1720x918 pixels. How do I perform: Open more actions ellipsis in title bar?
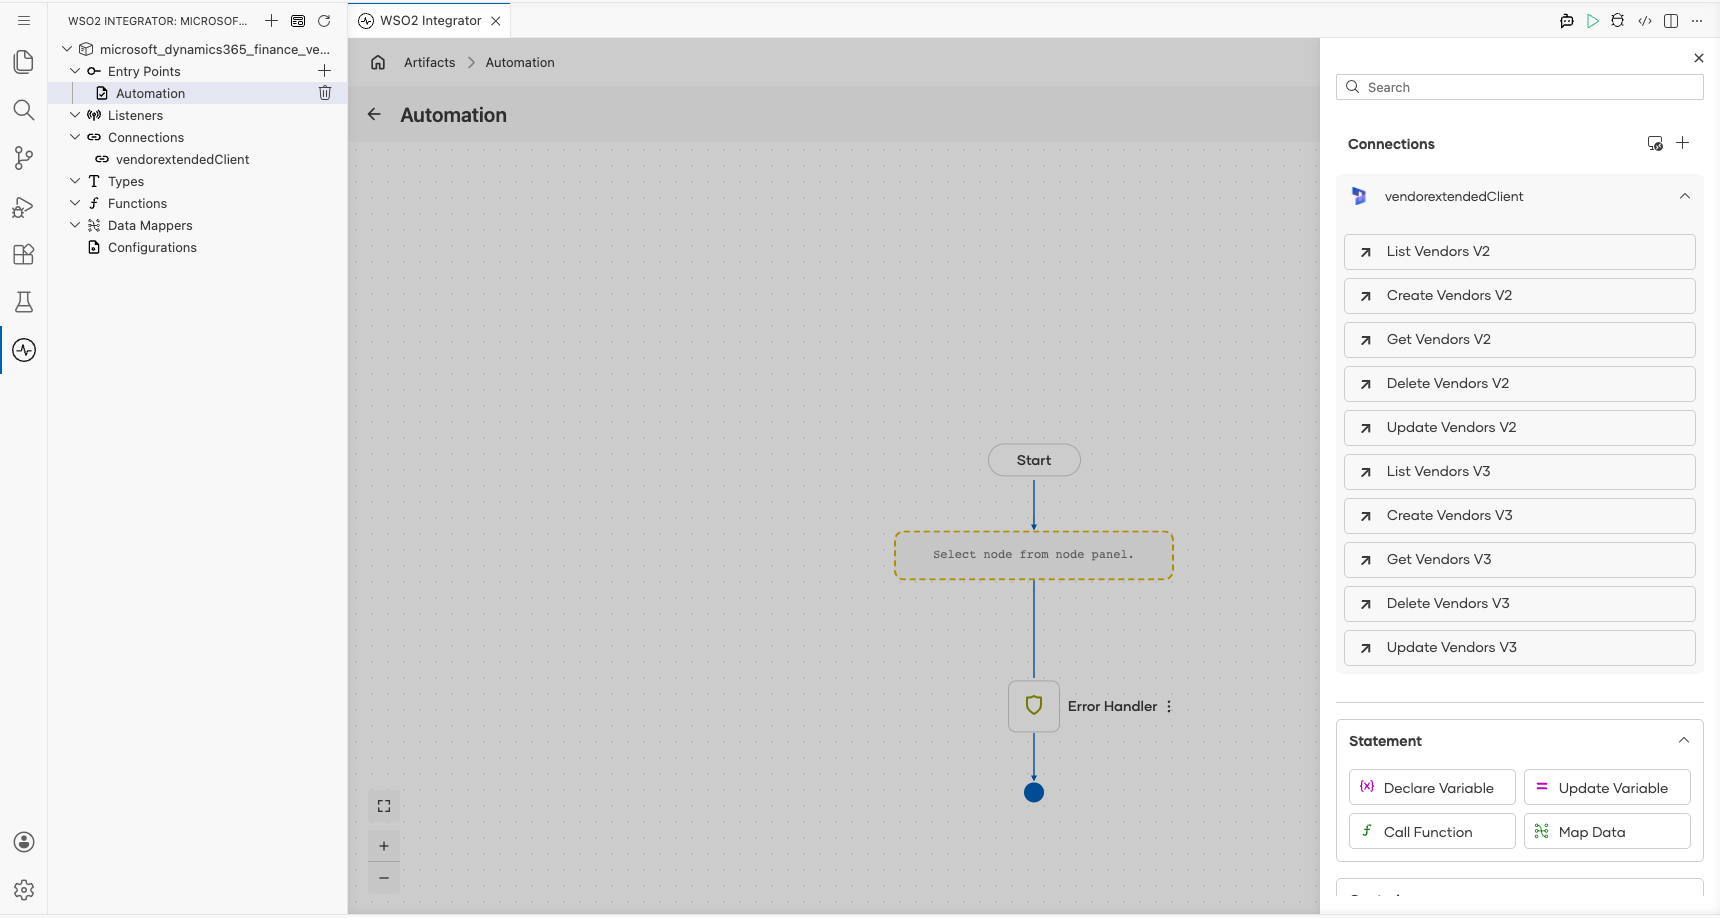pyautogui.click(x=1697, y=20)
